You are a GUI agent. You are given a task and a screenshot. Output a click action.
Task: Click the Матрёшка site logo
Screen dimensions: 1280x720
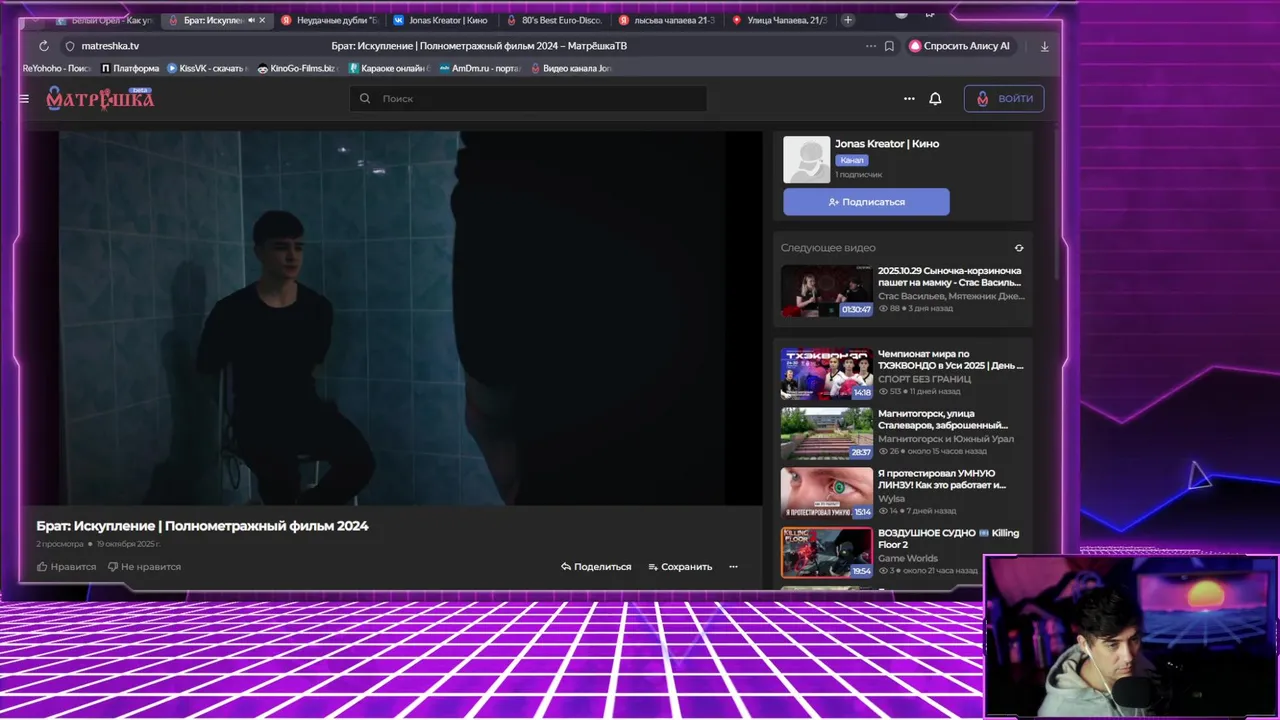tap(100, 98)
